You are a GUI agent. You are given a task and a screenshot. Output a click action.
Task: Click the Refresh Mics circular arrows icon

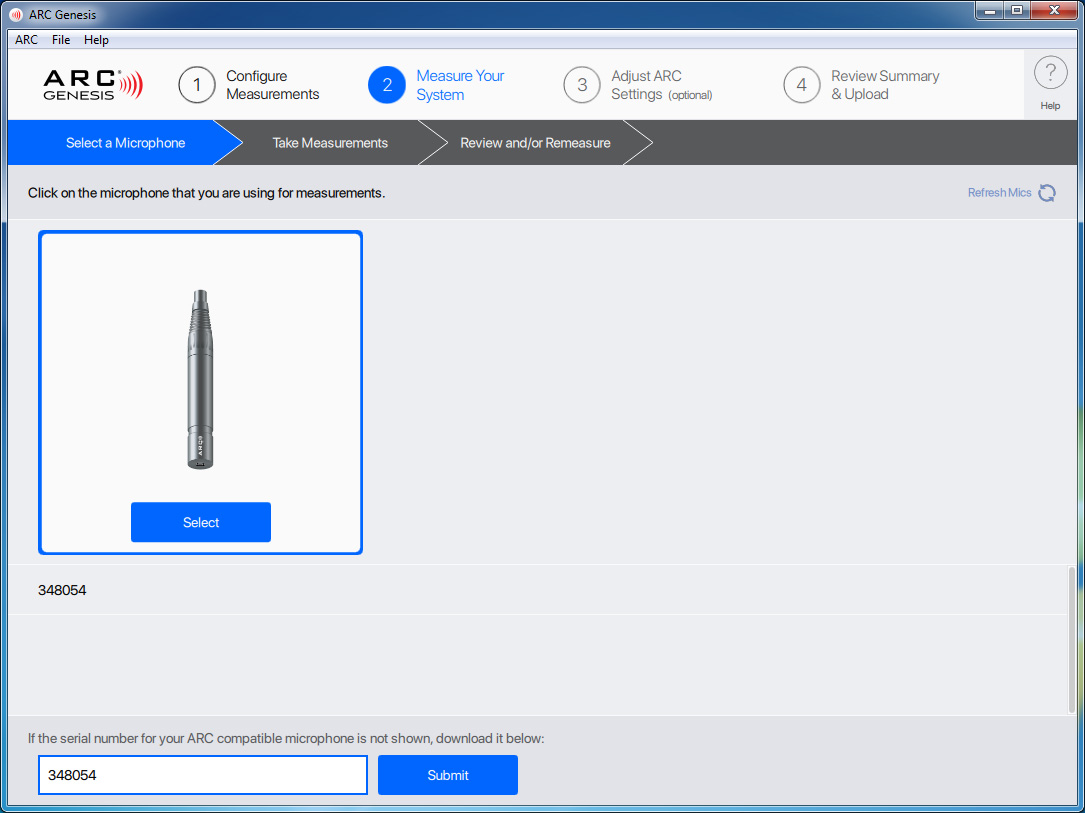pos(1047,193)
